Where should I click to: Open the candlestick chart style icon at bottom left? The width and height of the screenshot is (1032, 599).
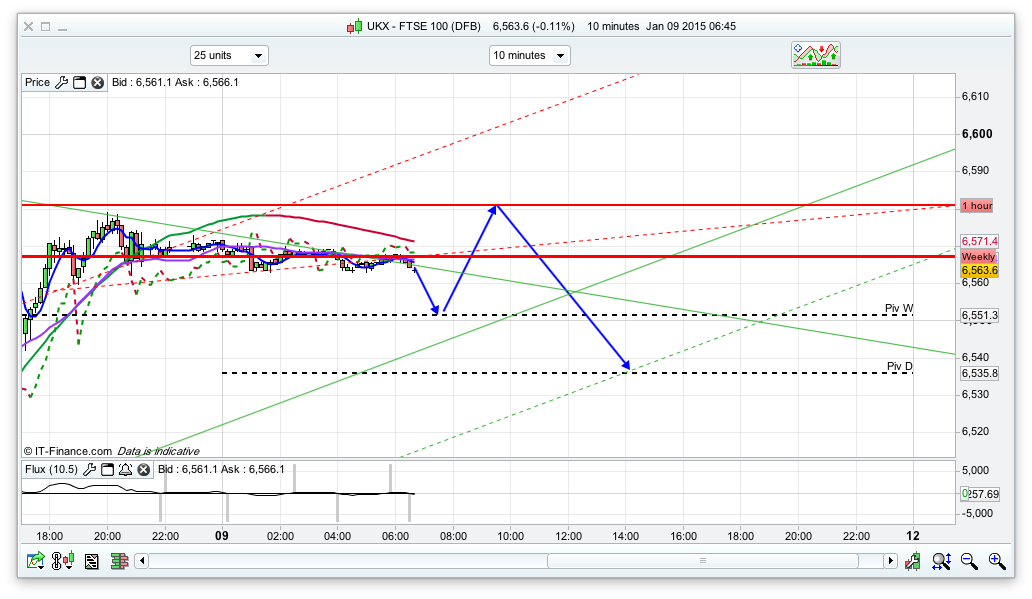click(x=64, y=562)
